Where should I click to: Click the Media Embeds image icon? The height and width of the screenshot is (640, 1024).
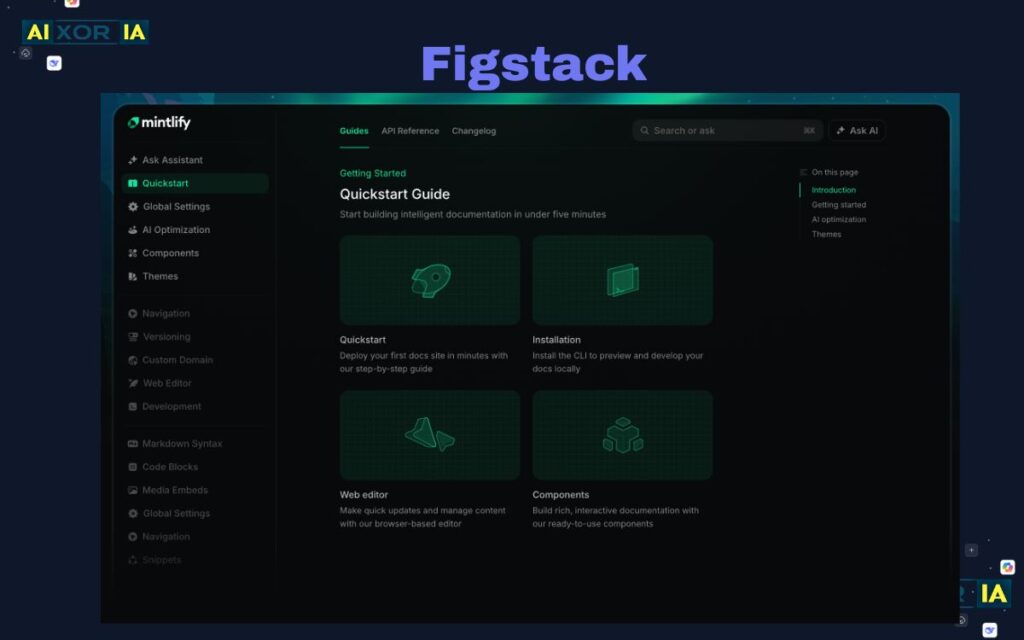[133, 490]
